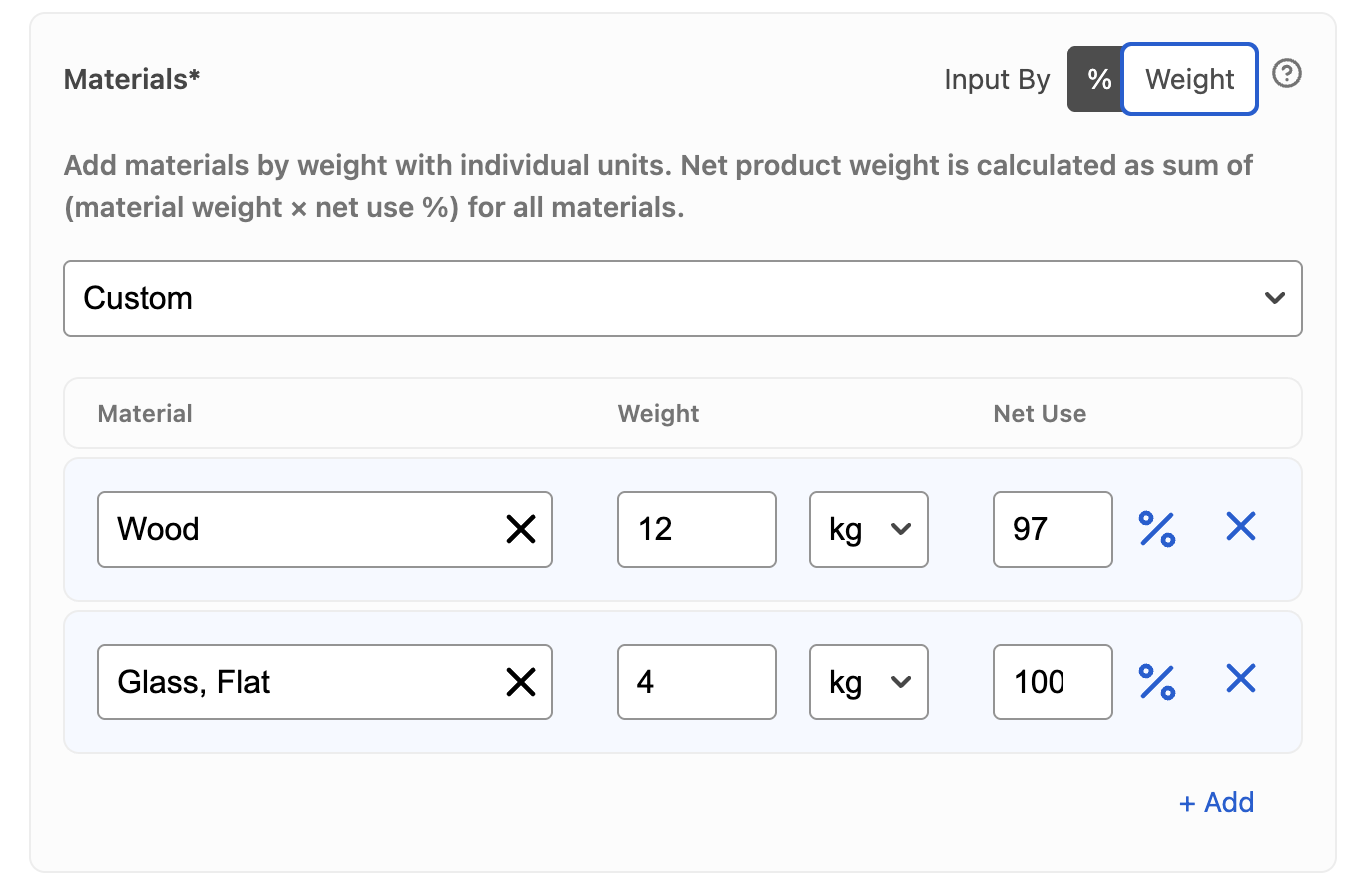Click the percent icon in Glass row
The image size is (1349, 889).
[1157, 681]
